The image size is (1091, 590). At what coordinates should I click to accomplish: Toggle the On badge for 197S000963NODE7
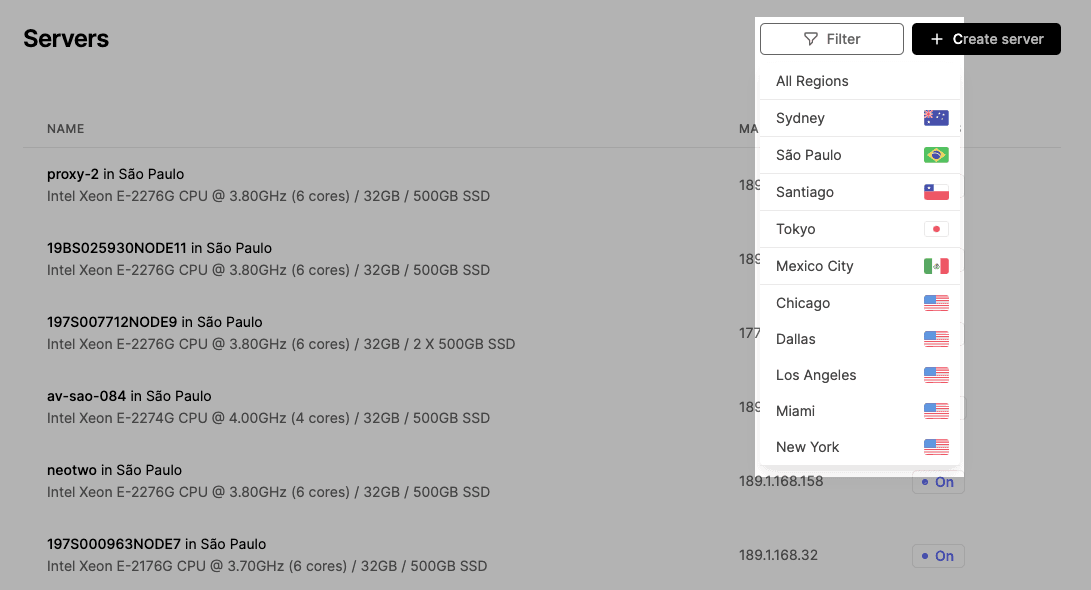937,556
